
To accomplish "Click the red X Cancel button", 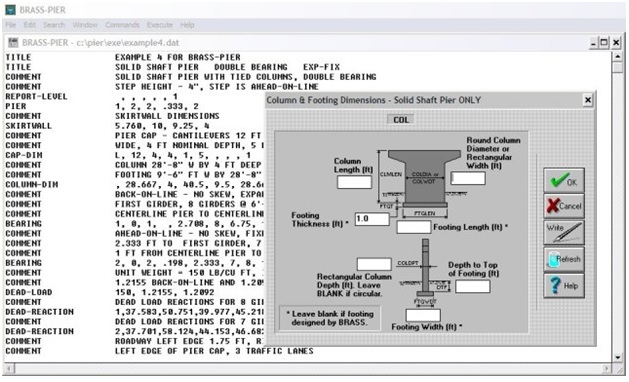I will (x=564, y=206).
